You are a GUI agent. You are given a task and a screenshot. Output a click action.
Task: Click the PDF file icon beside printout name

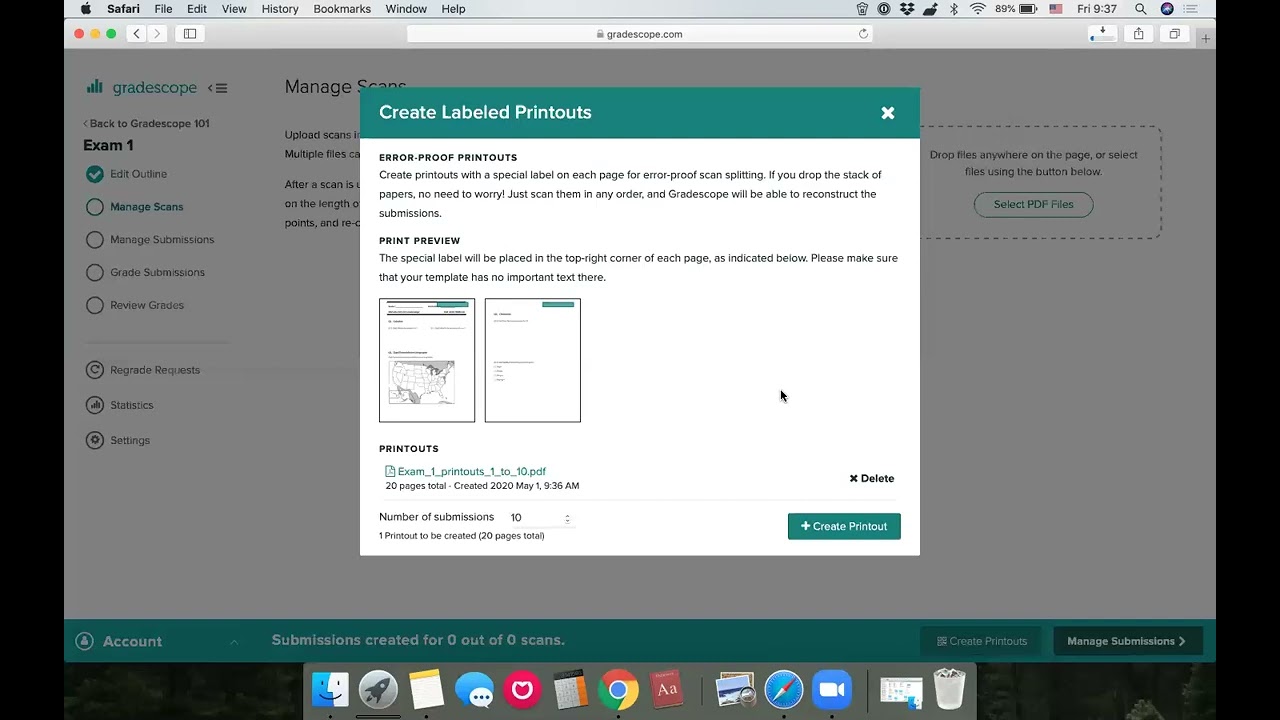click(x=390, y=471)
